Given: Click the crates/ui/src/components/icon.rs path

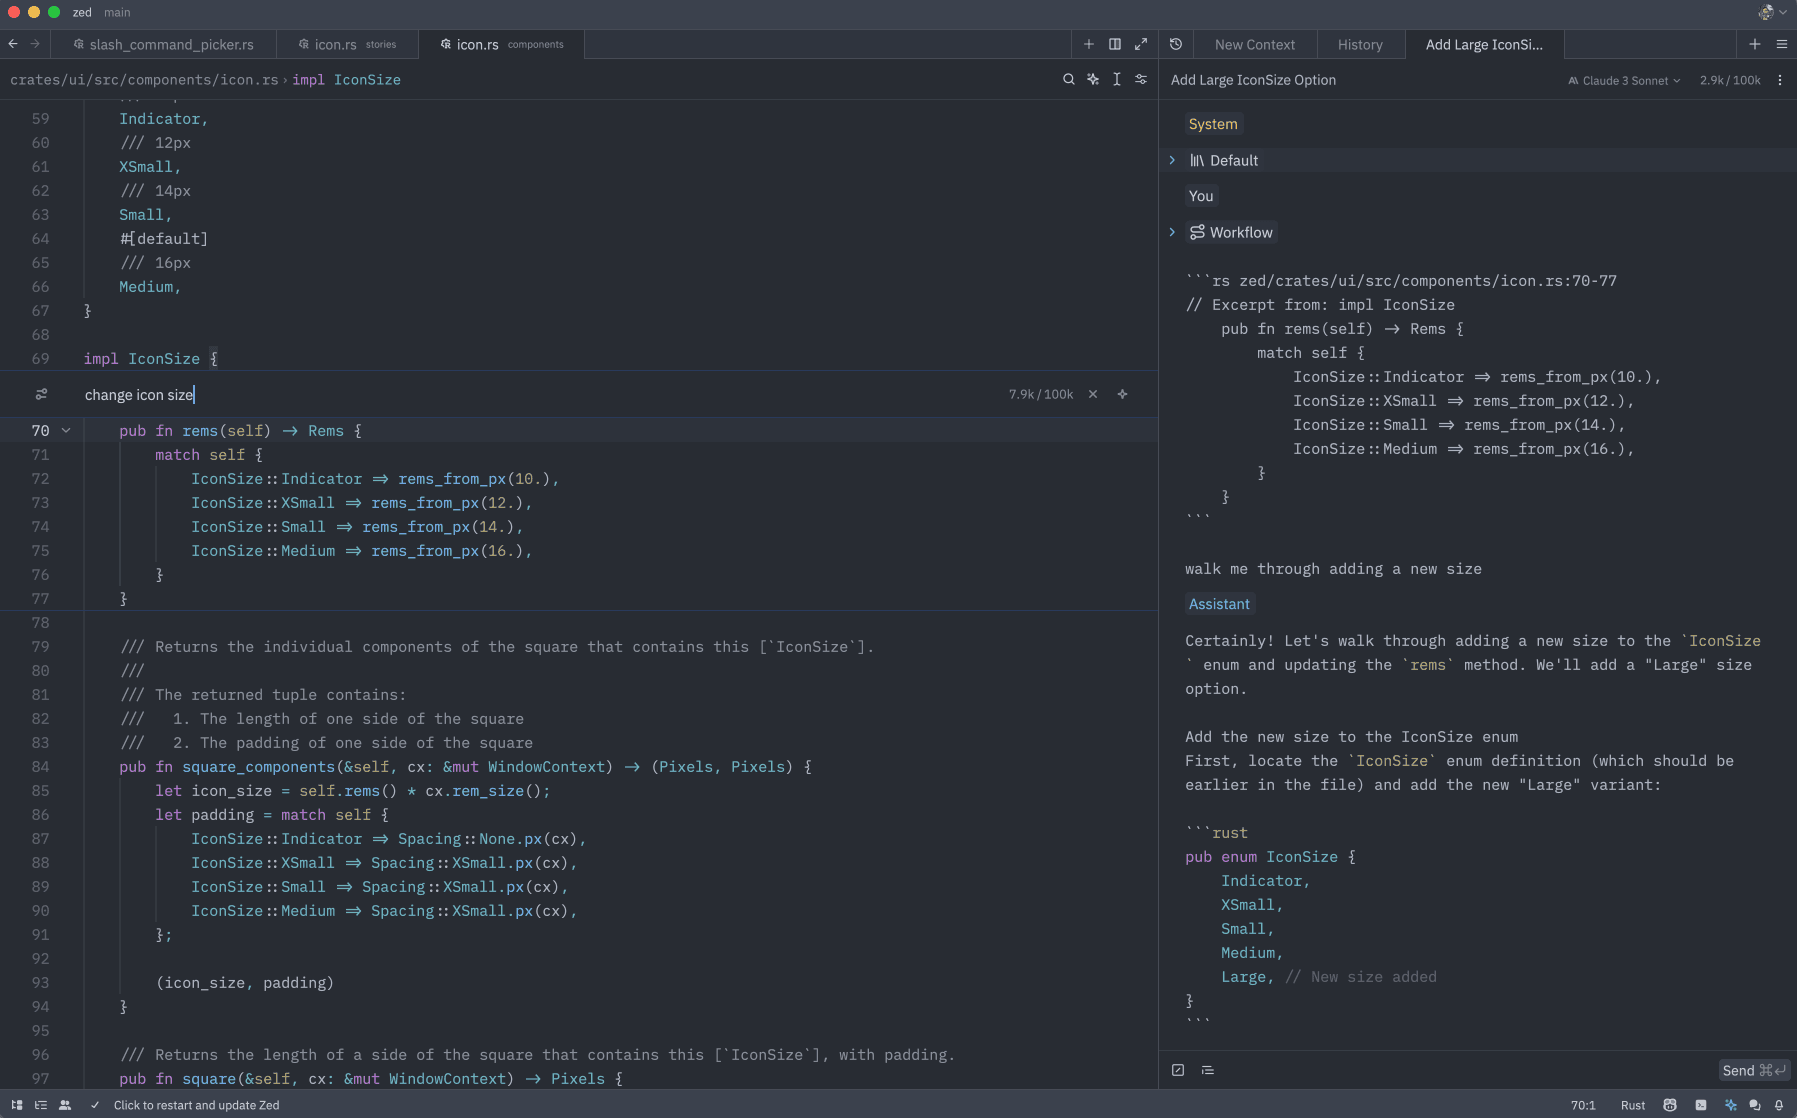Looking at the screenshot, I should point(144,80).
